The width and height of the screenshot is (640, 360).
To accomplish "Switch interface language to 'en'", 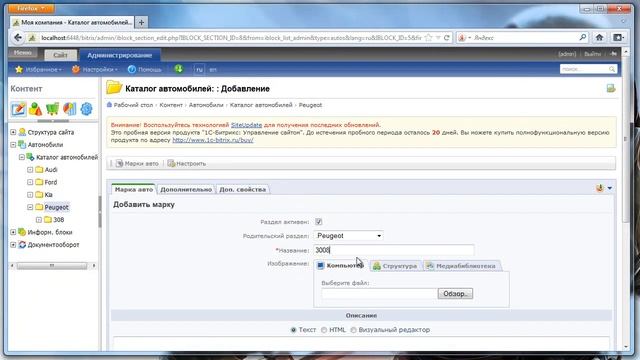I will pos(213,70).
